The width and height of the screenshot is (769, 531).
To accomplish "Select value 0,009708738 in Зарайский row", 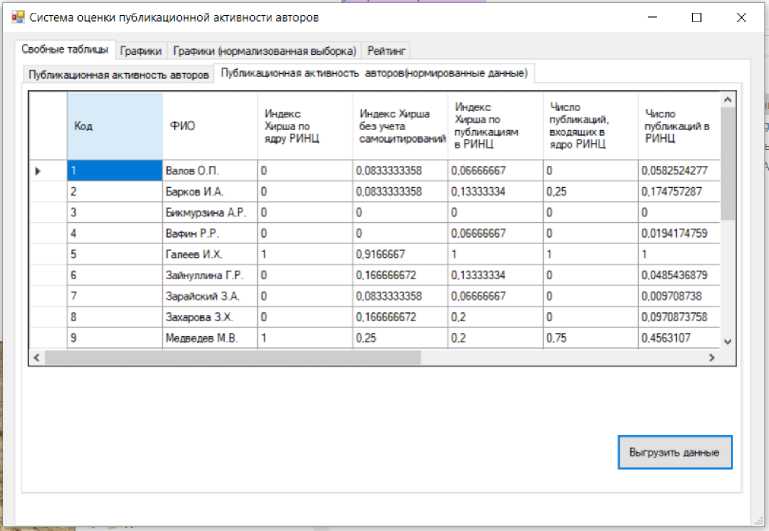I will coord(679,296).
